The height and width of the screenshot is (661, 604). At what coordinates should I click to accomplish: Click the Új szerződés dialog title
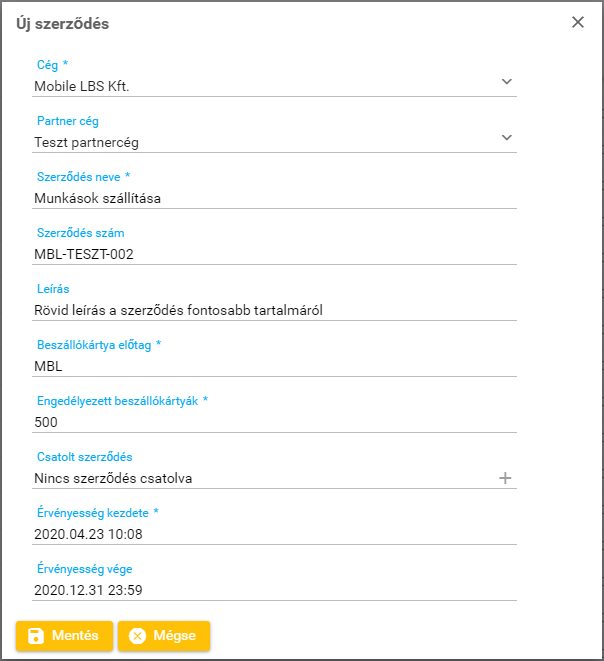tap(62, 23)
